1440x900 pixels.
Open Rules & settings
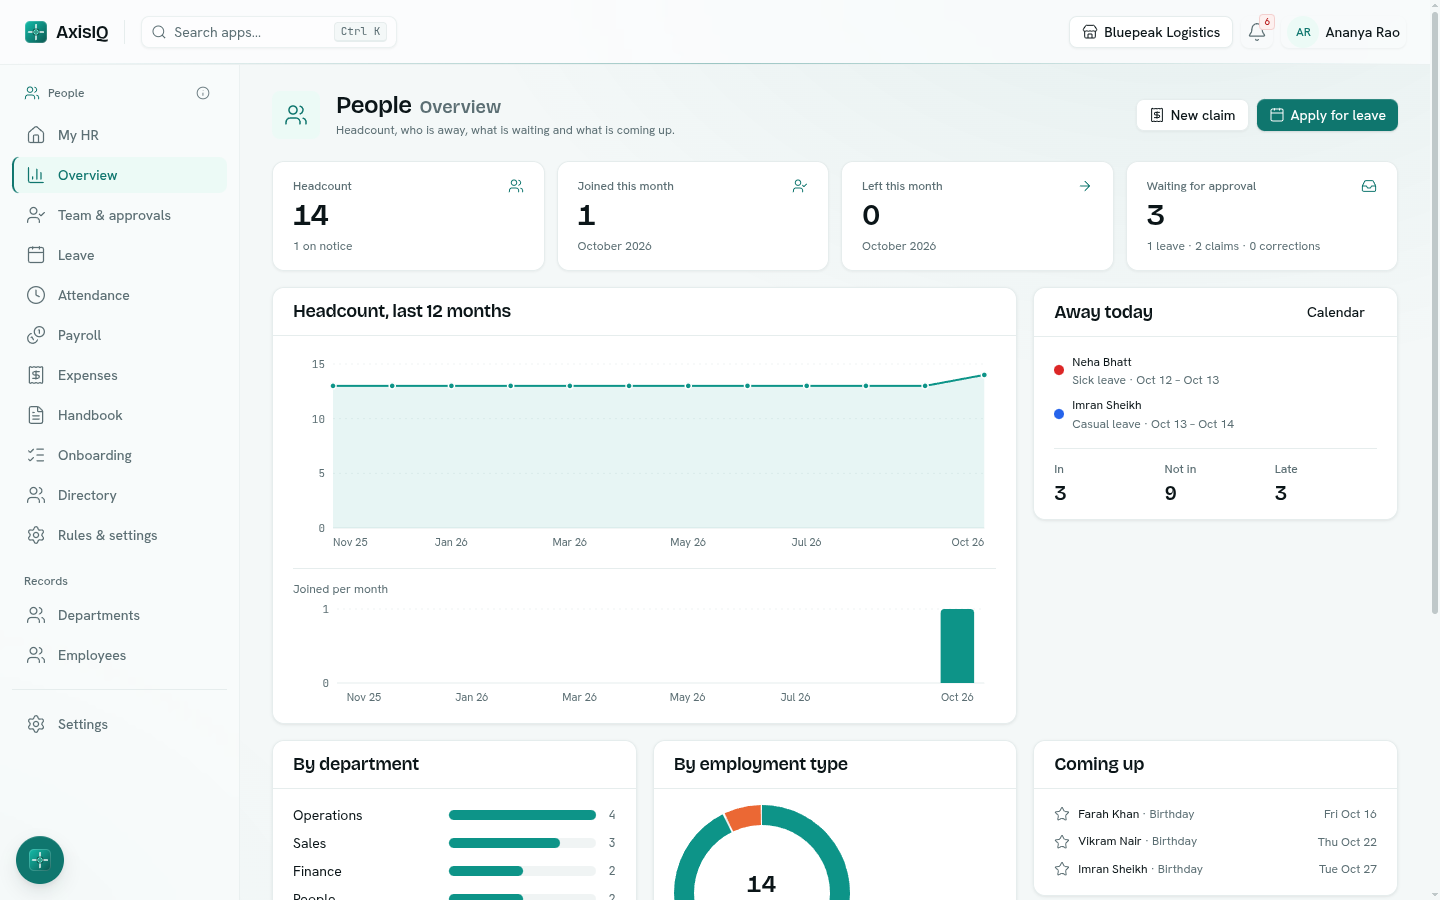(x=120, y=535)
